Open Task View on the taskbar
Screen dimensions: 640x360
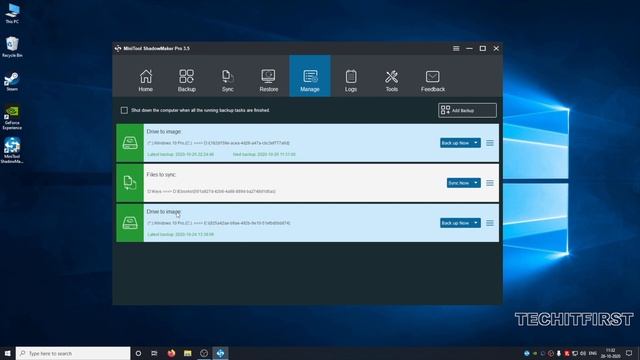click(x=154, y=353)
